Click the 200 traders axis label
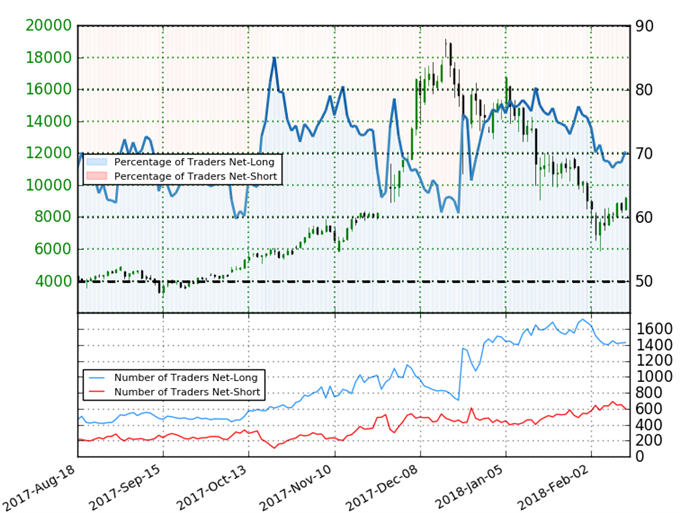This screenshot has width=680, height=513. (649, 441)
